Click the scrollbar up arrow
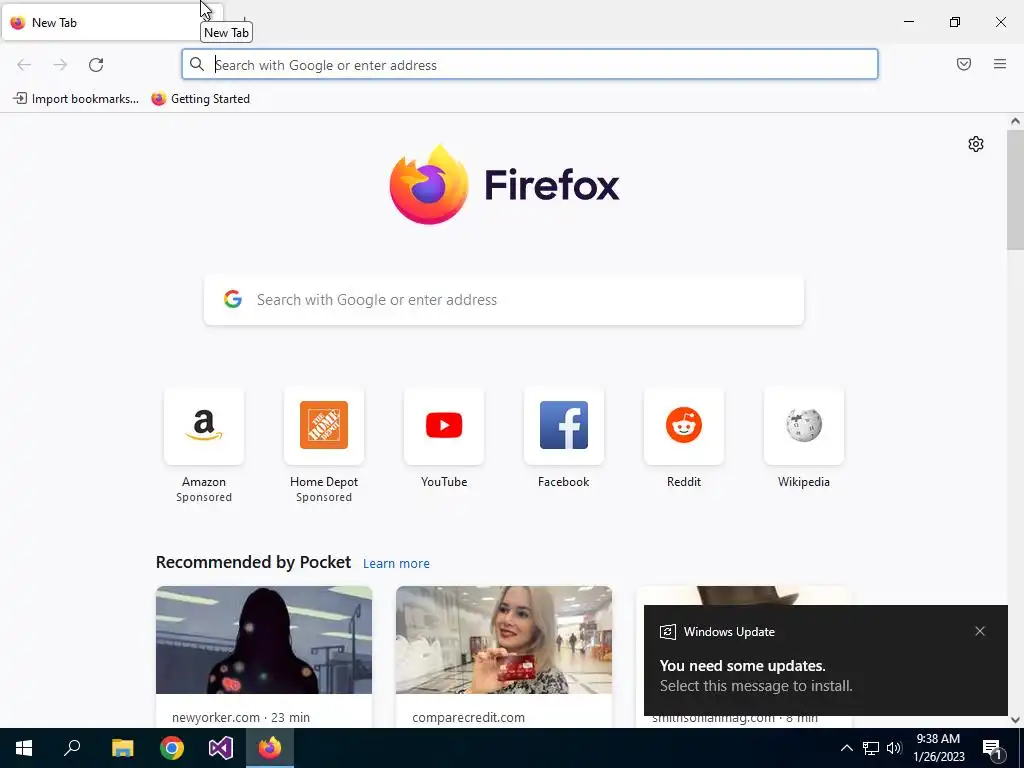 pyautogui.click(x=1015, y=121)
